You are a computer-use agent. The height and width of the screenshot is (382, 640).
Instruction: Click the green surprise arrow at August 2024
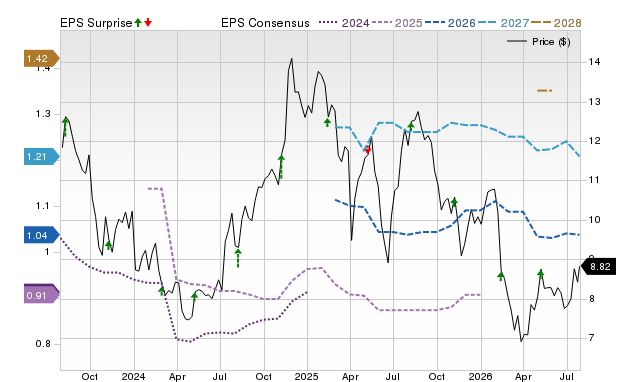tap(238, 258)
